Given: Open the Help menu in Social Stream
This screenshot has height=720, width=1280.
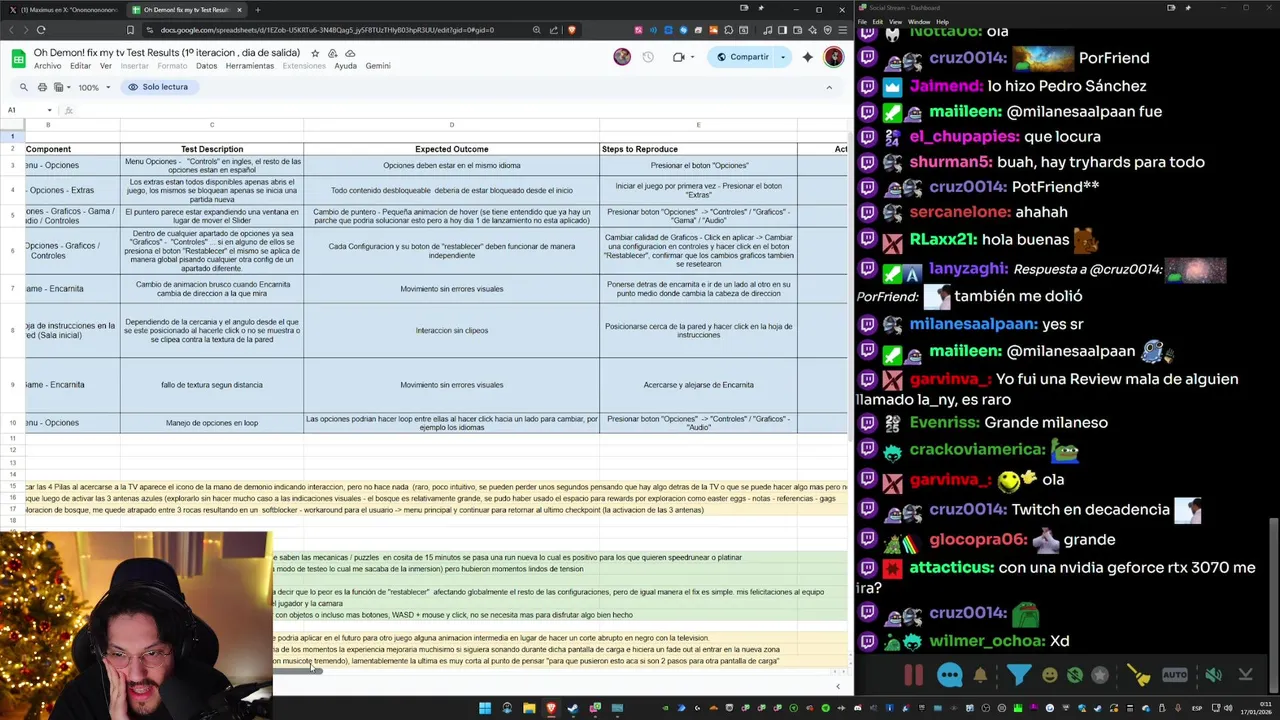Looking at the screenshot, I should 942,21.
